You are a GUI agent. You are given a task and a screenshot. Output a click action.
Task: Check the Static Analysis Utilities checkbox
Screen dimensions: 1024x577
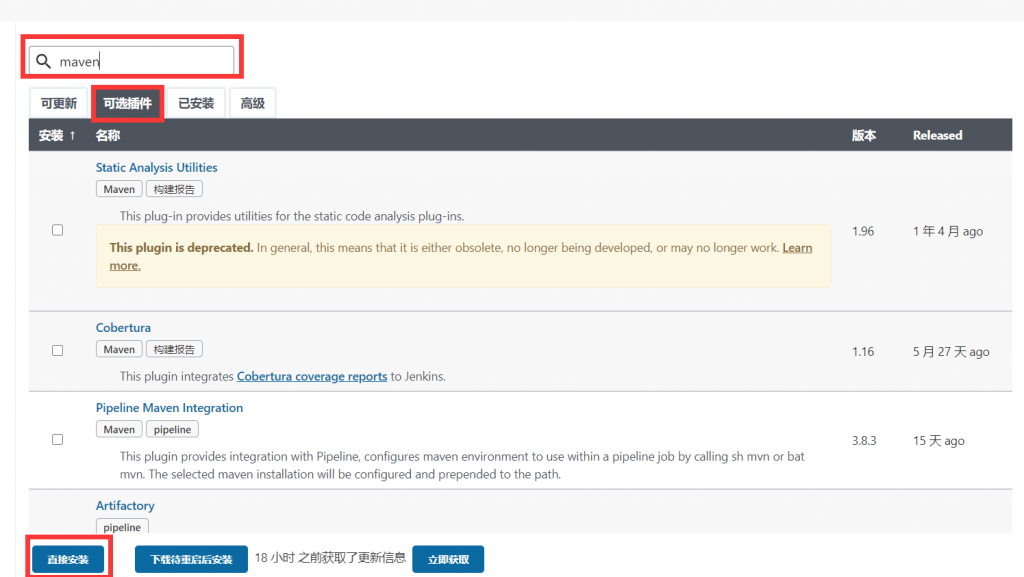click(x=57, y=230)
